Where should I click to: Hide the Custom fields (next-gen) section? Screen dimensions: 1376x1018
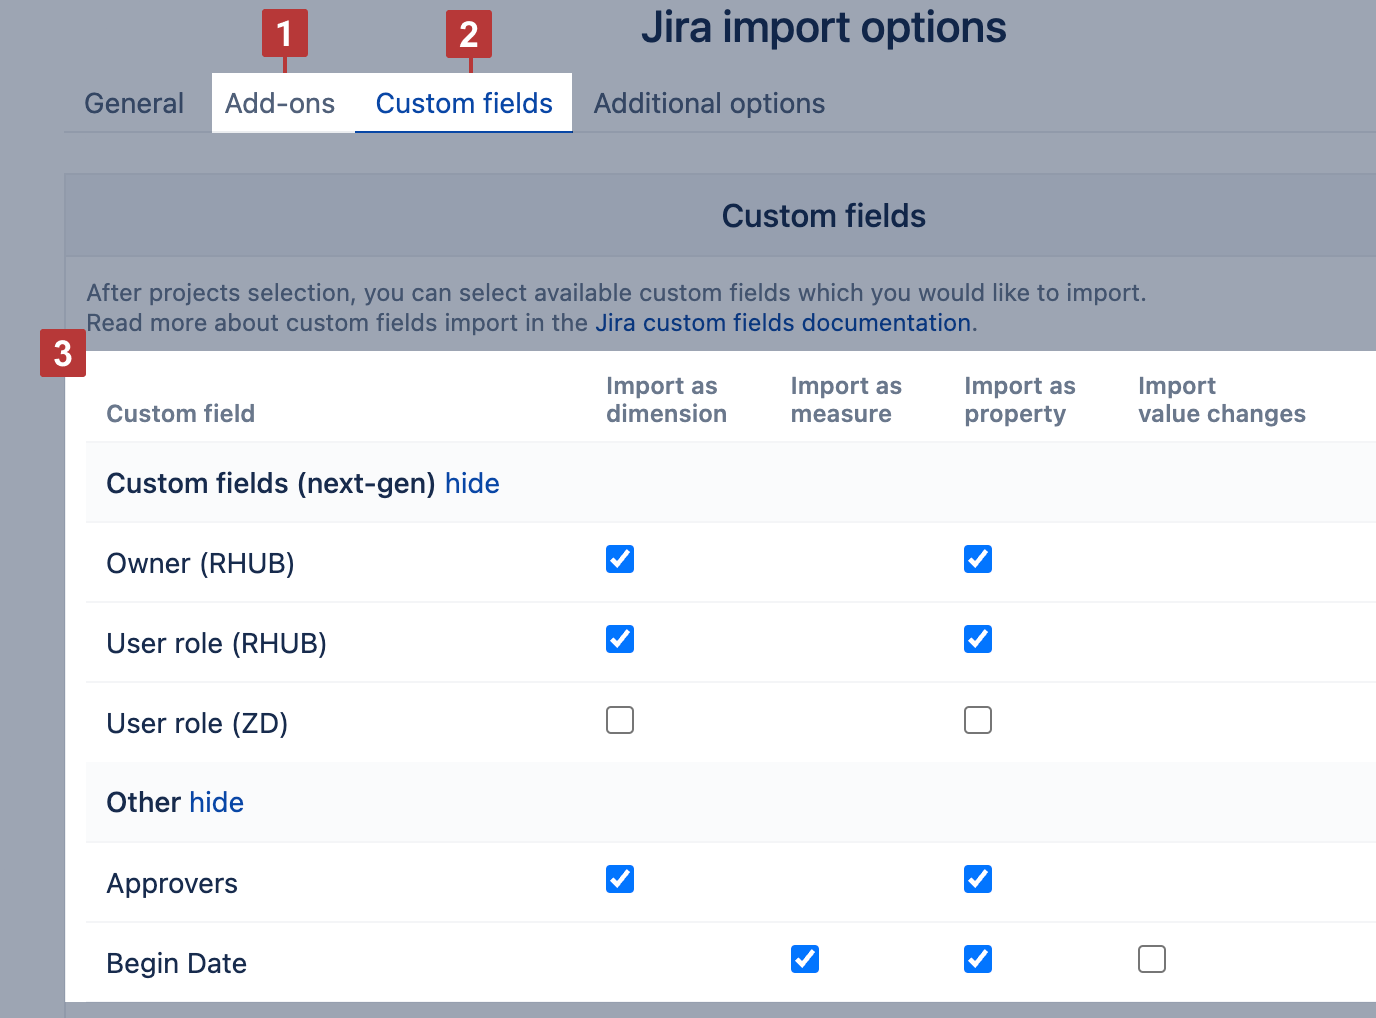point(472,483)
